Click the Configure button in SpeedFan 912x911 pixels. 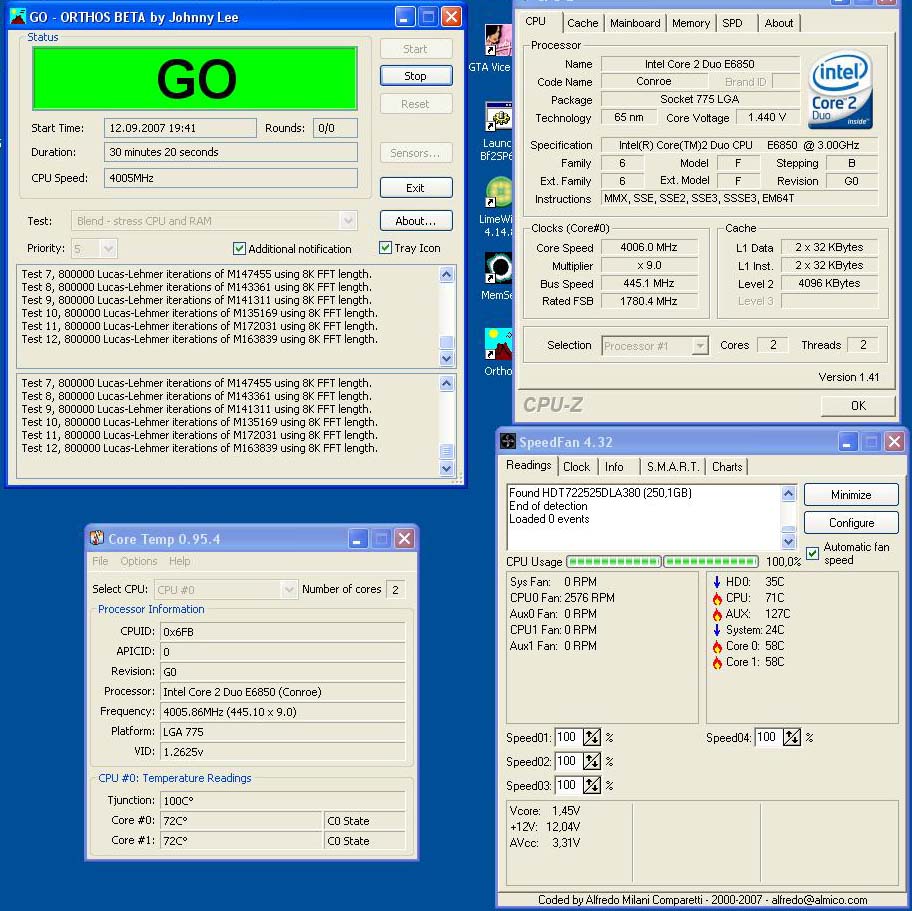pos(851,522)
